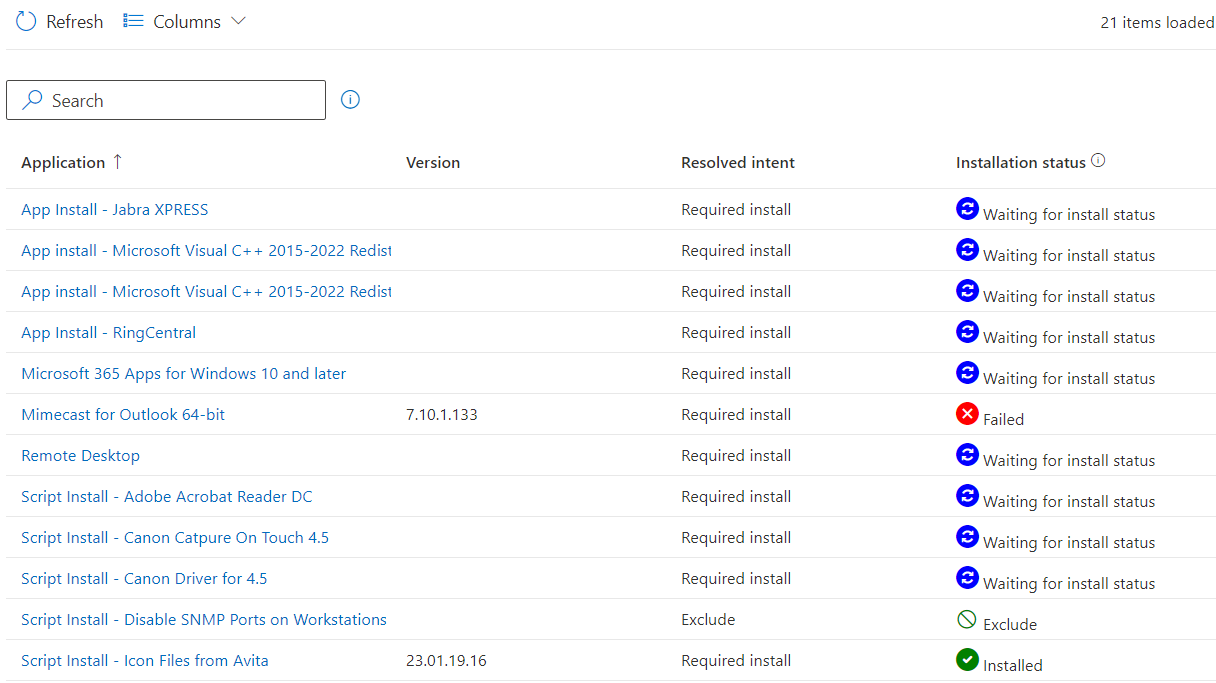Click the info icon beside Search box
Image resolution: width=1216 pixels, height=683 pixels.
[350, 100]
